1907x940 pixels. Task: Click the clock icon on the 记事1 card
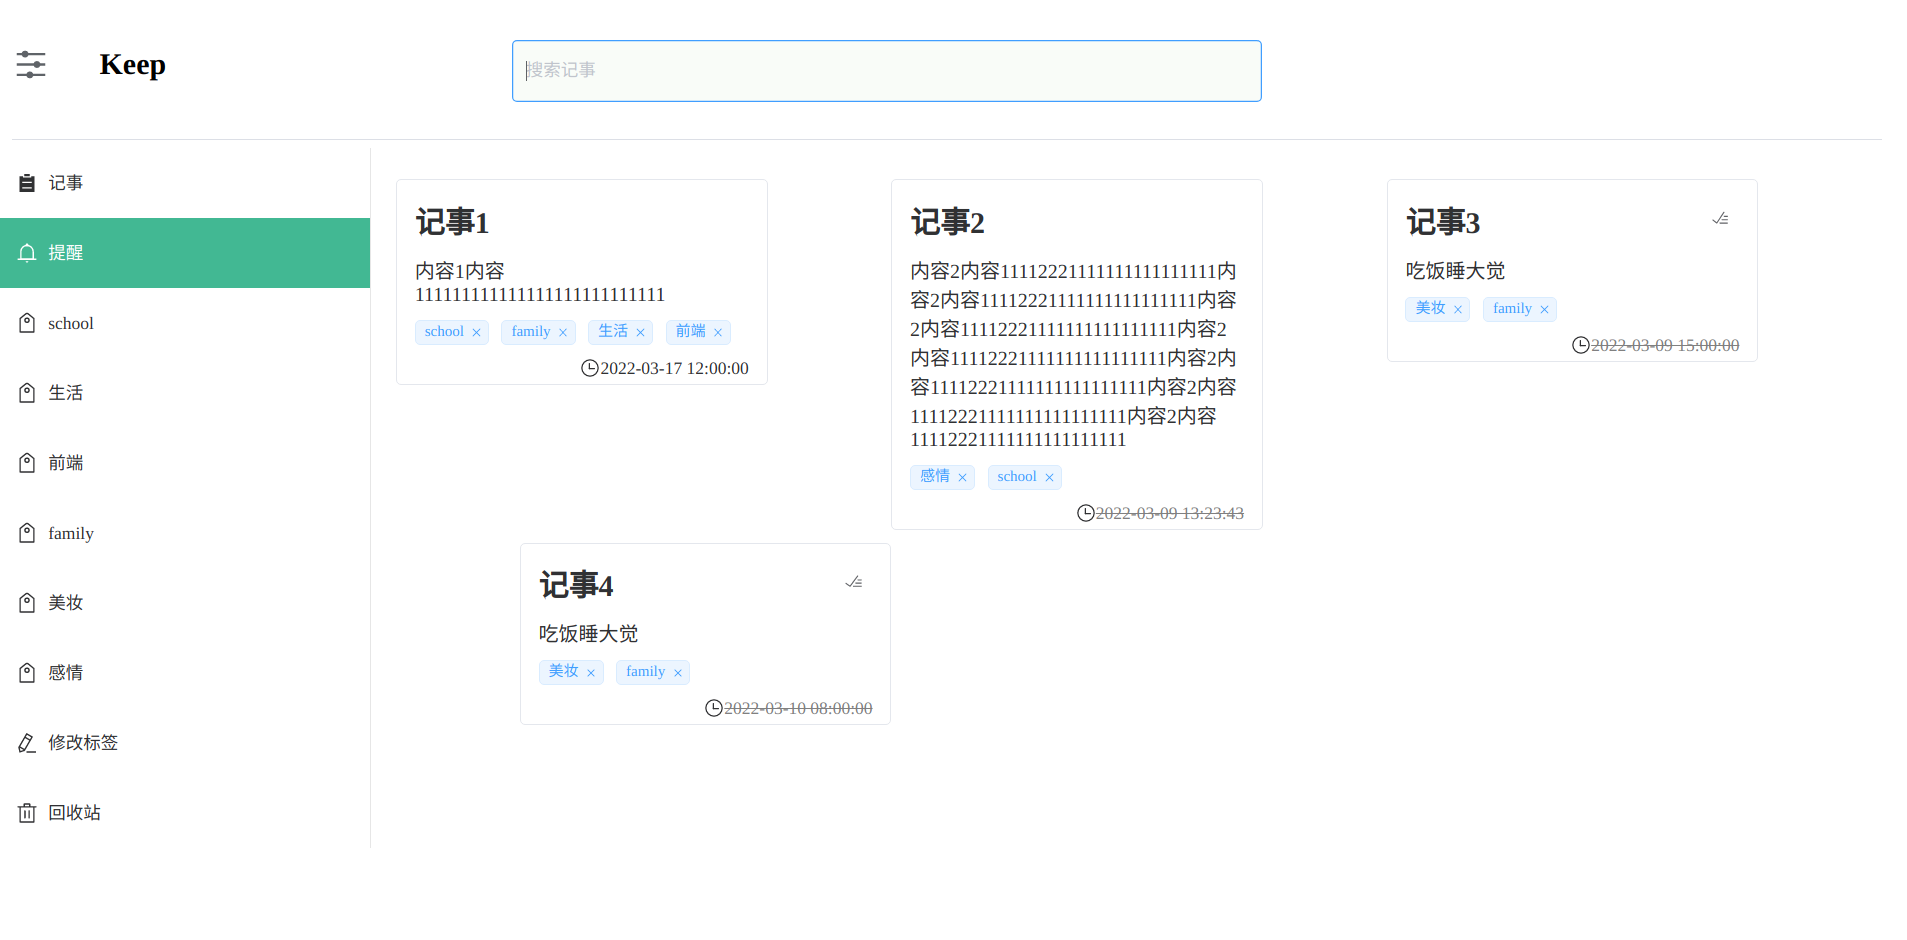coord(588,368)
